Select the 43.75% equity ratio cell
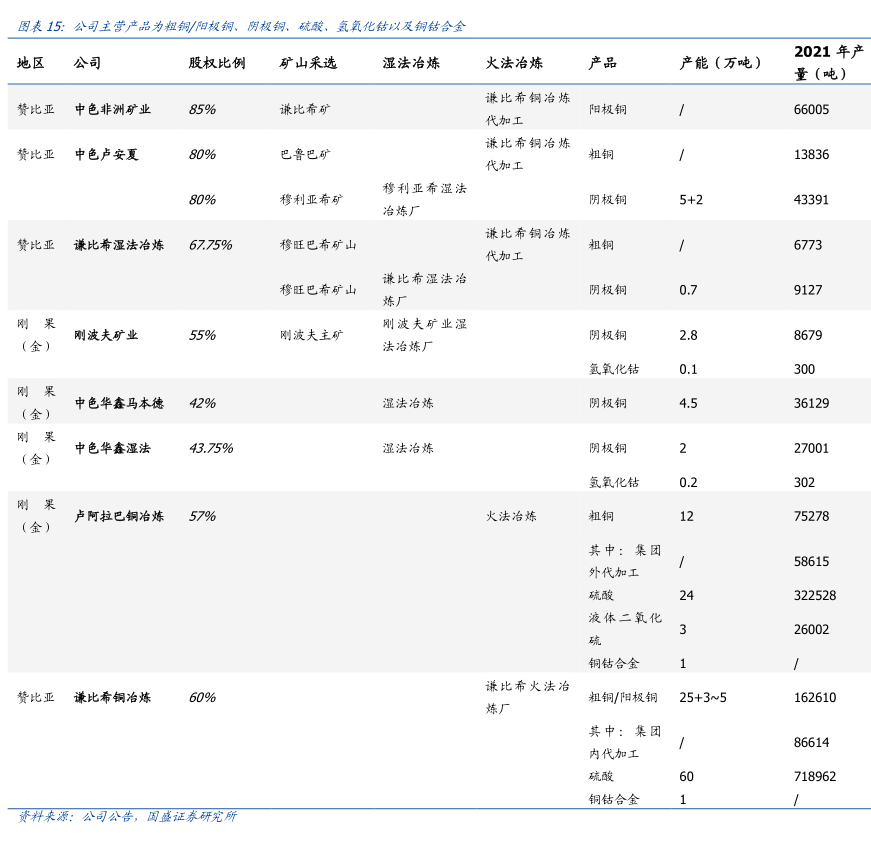This screenshot has height=843, width=871. click(x=210, y=448)
